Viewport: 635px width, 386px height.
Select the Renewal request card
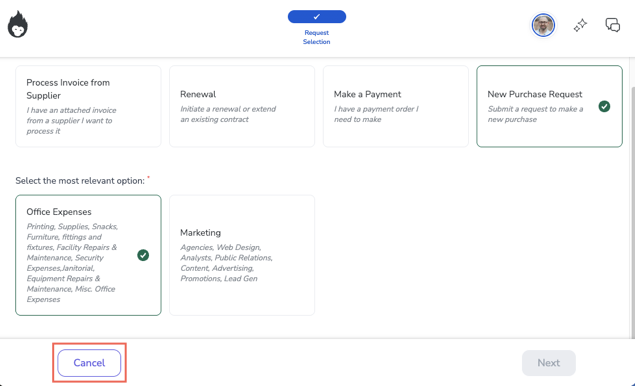coord(242,106)
